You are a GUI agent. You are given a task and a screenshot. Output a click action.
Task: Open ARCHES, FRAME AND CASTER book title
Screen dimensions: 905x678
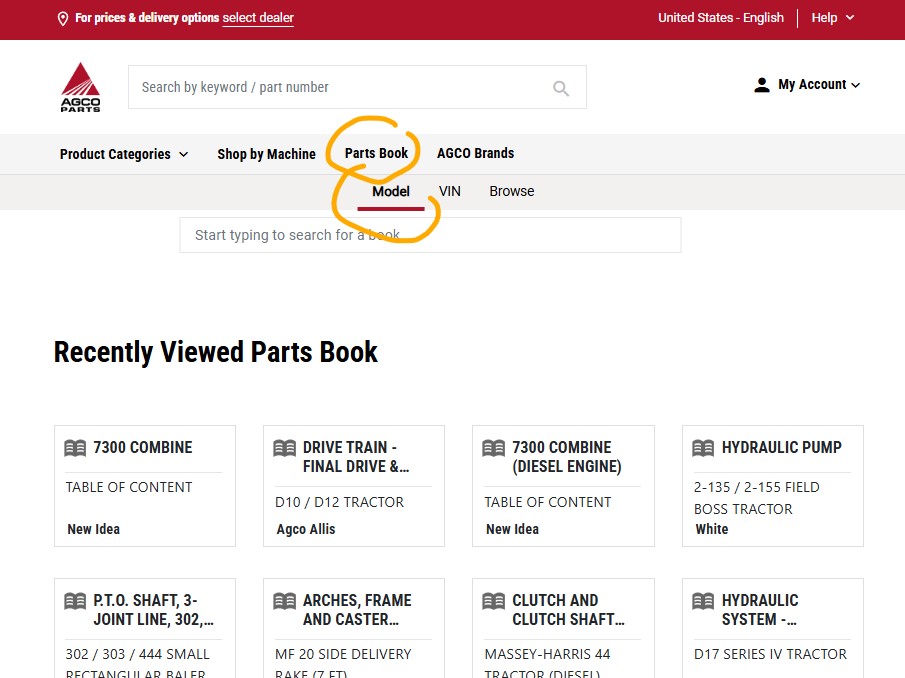click(x=357, y=610)
